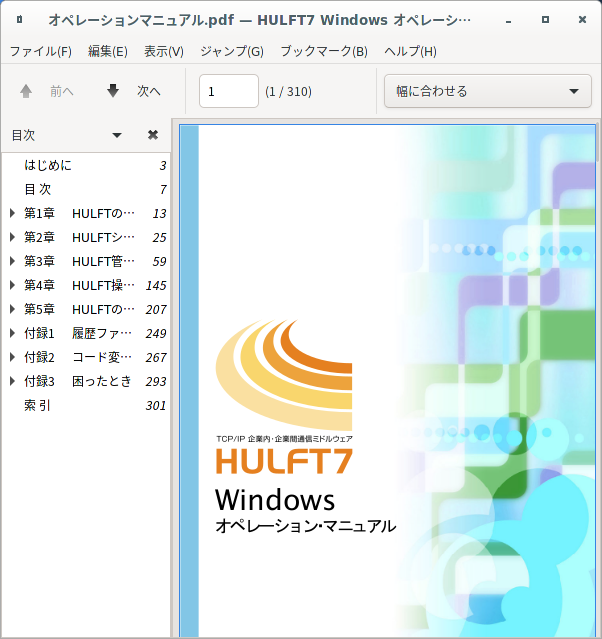Viewport: 602px width, 639px height.
Task: Expand the 第5章 tree entry
Action: click(x=12, y=309)
